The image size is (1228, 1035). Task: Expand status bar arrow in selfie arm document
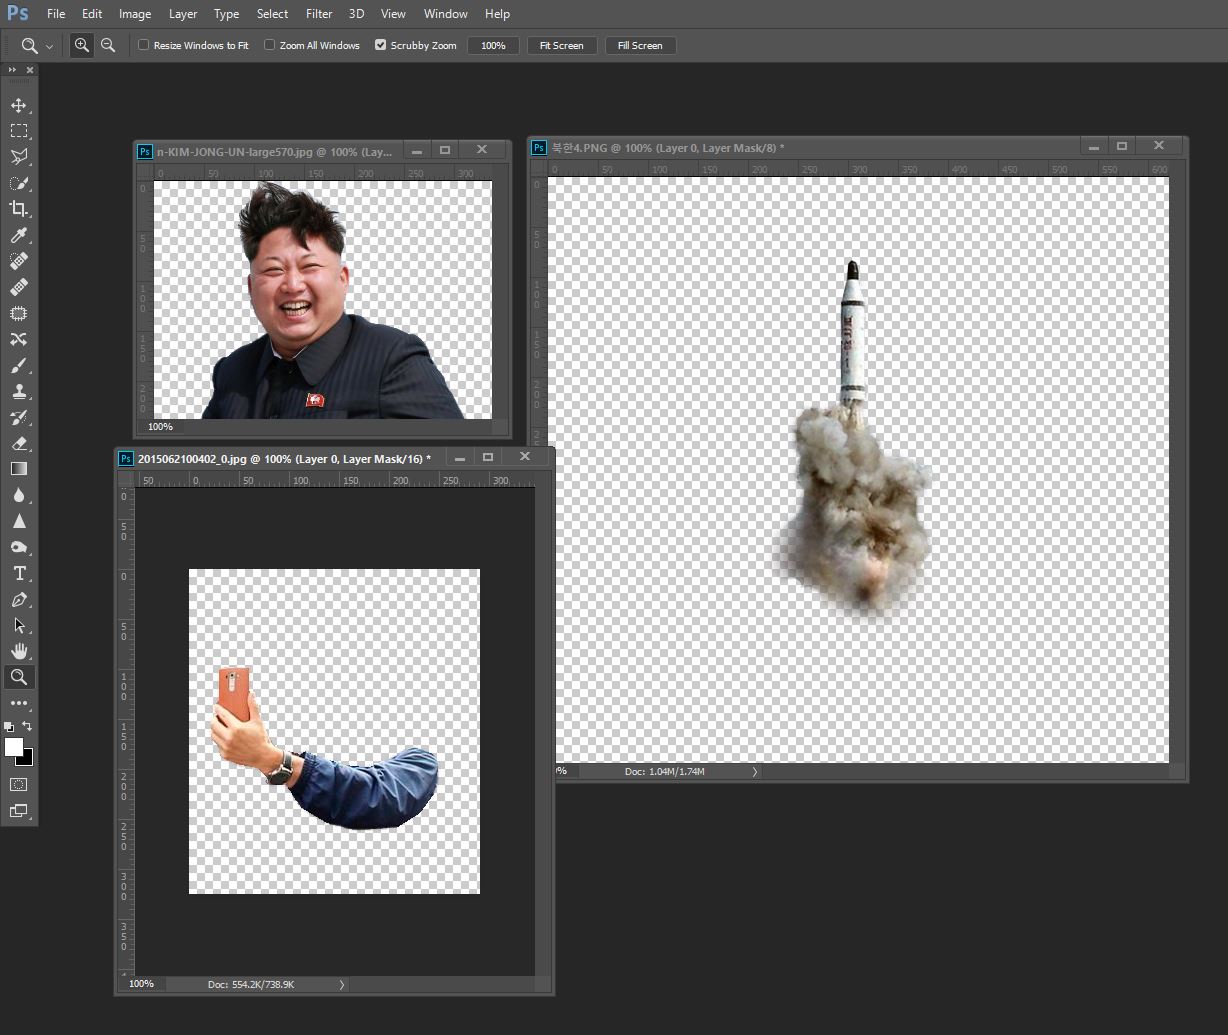(x=341, y=985)
